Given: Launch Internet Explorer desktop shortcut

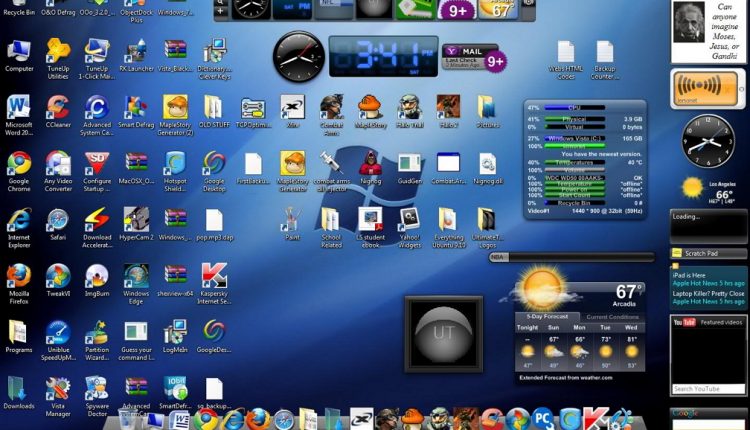Looking at the screenshot, I should coord(19,227).
